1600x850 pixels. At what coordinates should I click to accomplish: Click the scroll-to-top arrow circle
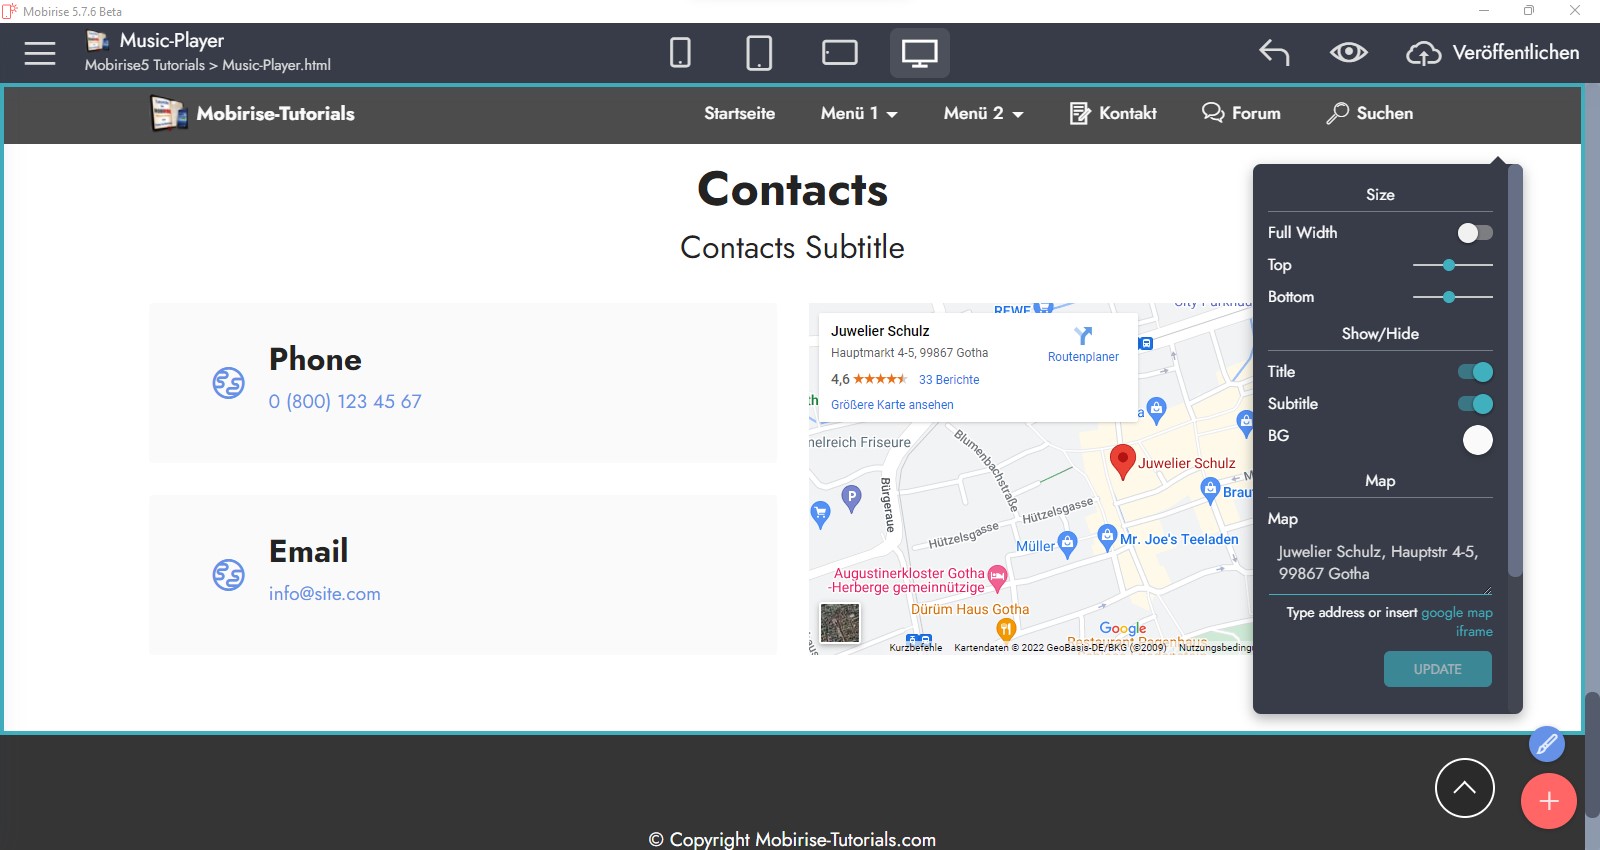pyautogui.click(x=1464, y=788)
